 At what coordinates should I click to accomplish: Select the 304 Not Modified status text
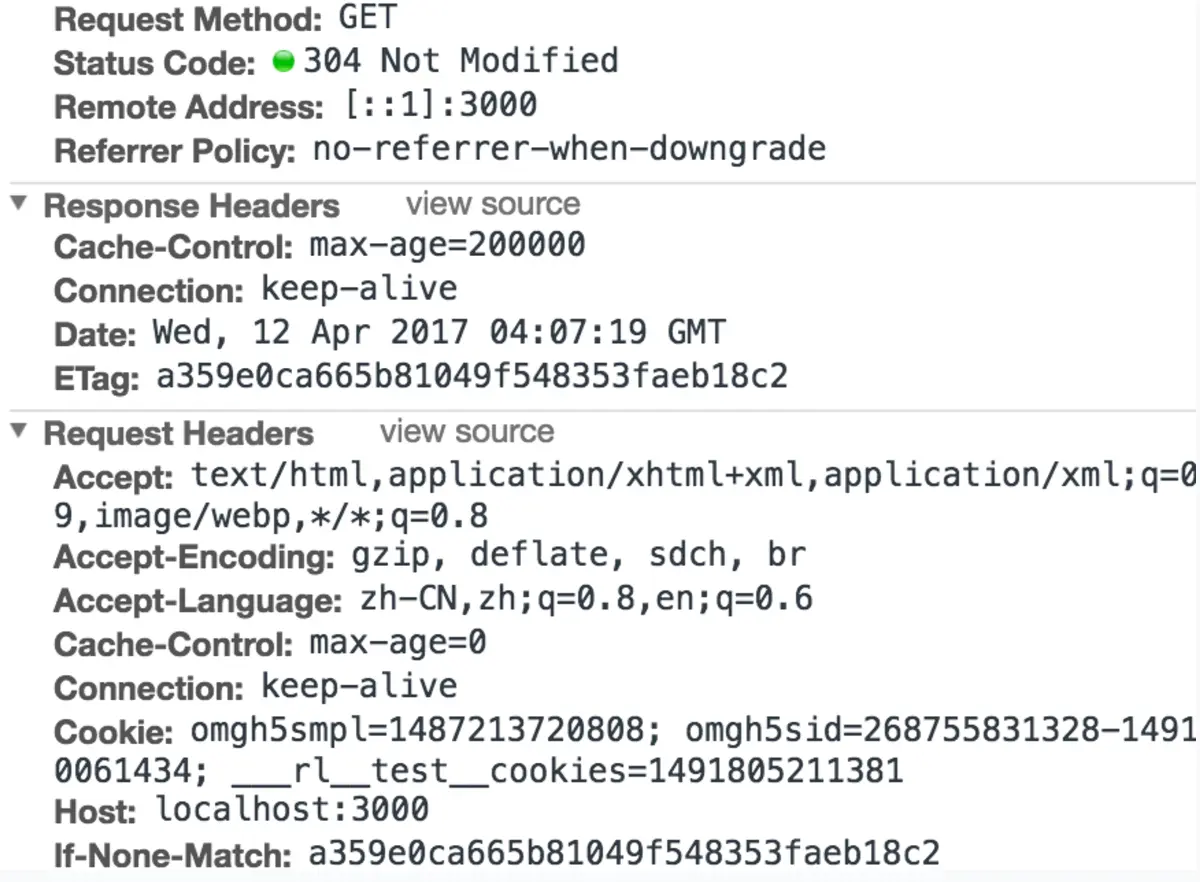(x=461, y=61)
